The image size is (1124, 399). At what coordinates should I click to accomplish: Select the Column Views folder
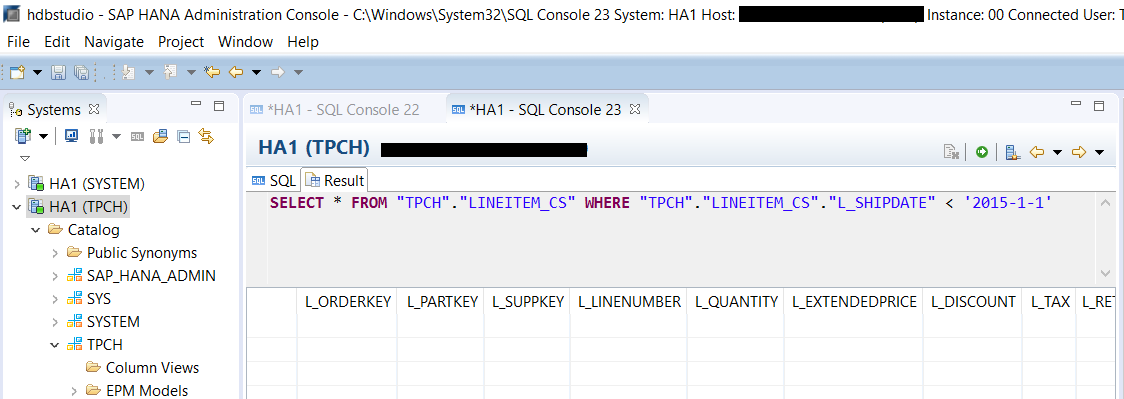(x=143, y=367)
